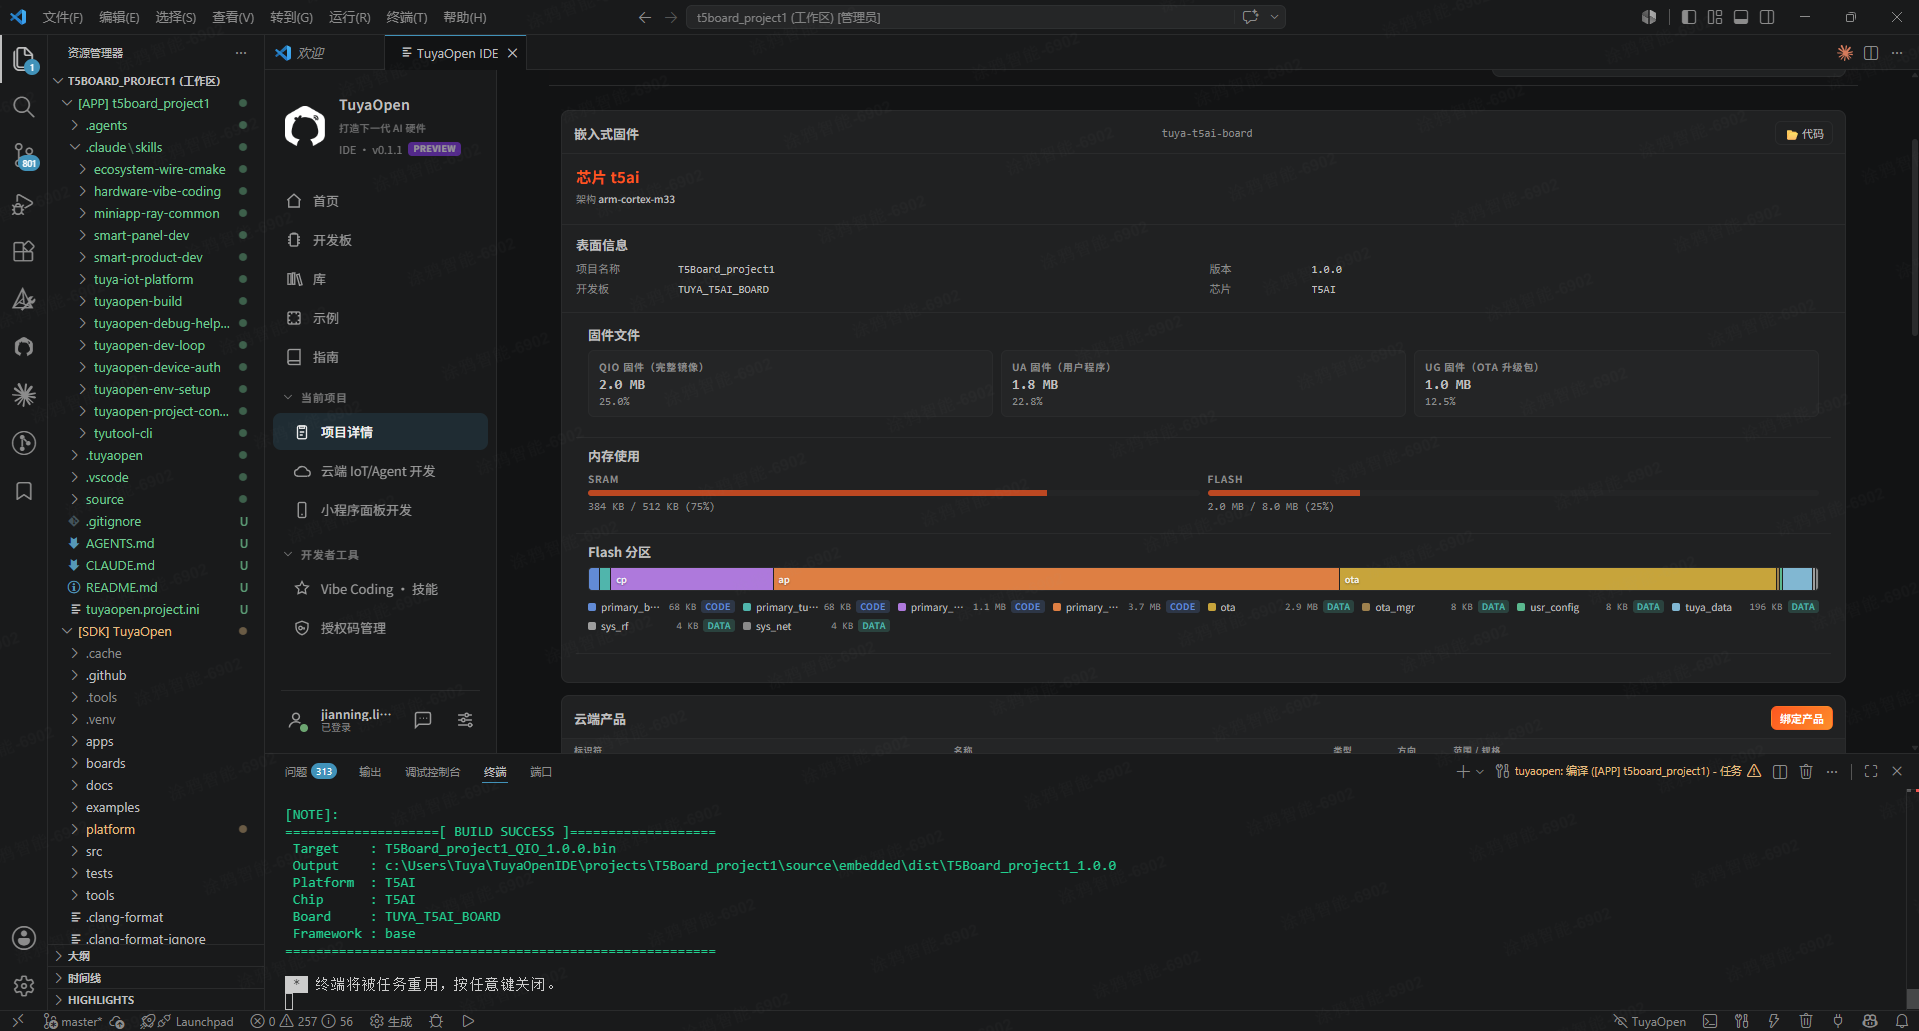Open 首页 in TuyaOpen navigation
1919x1031 pixels.
380,201
